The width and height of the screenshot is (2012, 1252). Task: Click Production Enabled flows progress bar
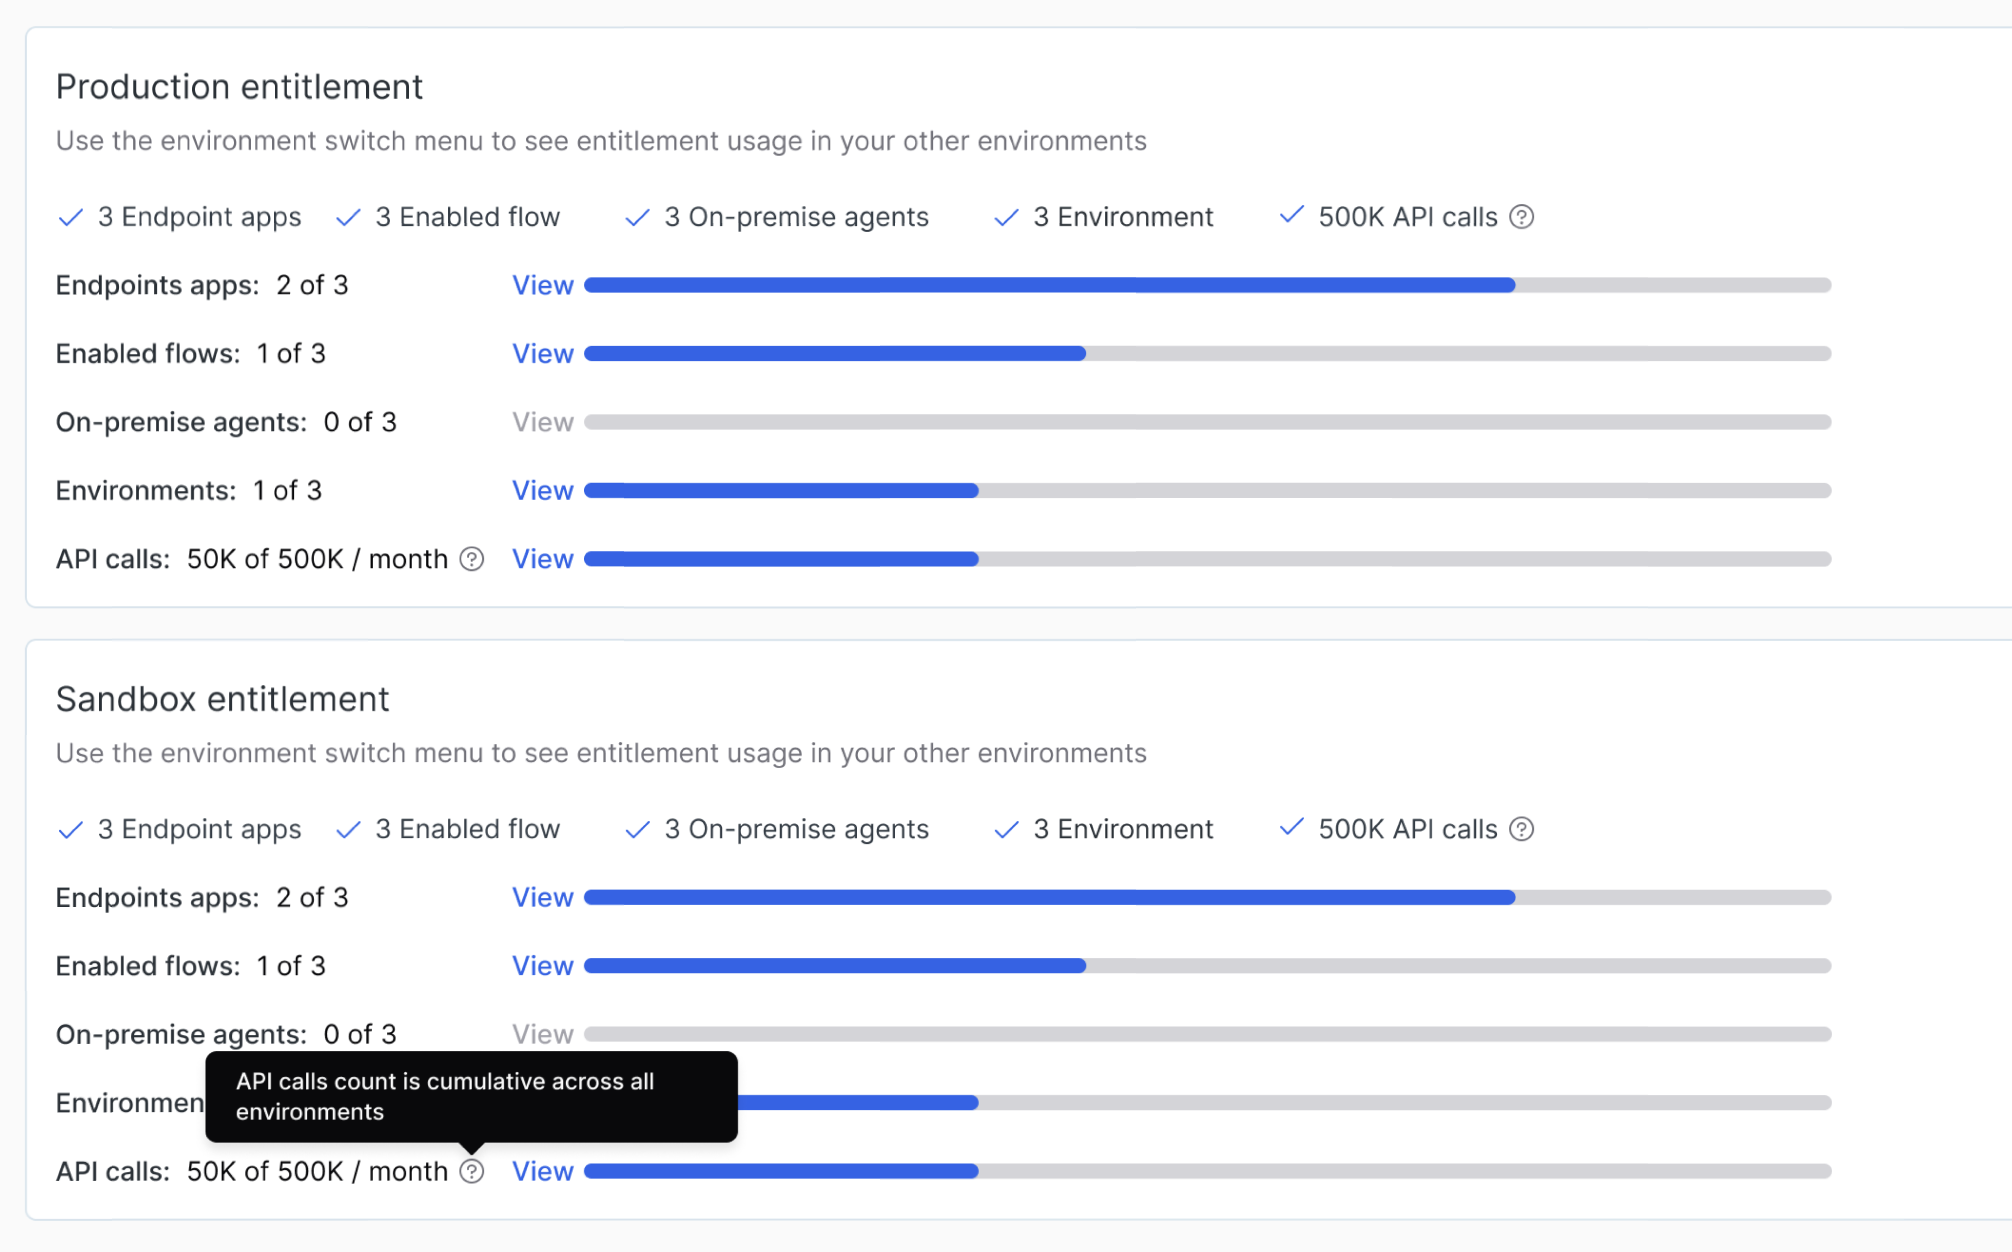pyautogui.click(x=1207, y=354)
